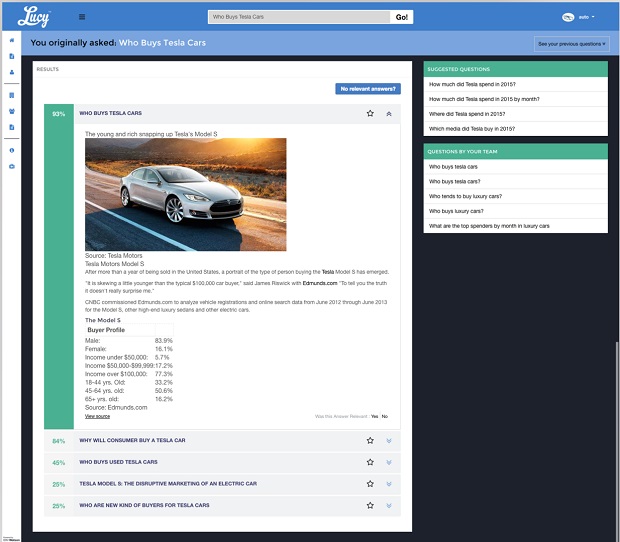Image resolution: width=620 pixels, height=542 pixels.
Task: Click the Suggested Questions panel header
Action: (x=516, y=69)
